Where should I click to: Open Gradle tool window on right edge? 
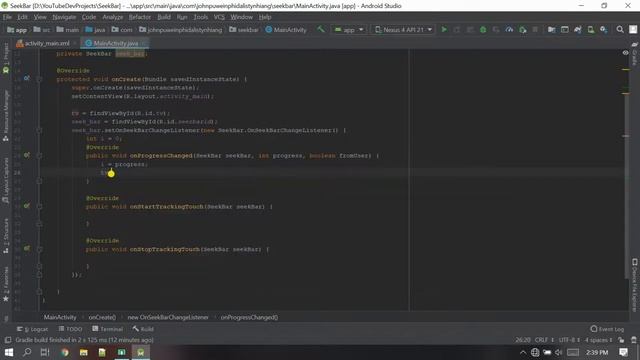pyautogui.click(x=634, y=54)
